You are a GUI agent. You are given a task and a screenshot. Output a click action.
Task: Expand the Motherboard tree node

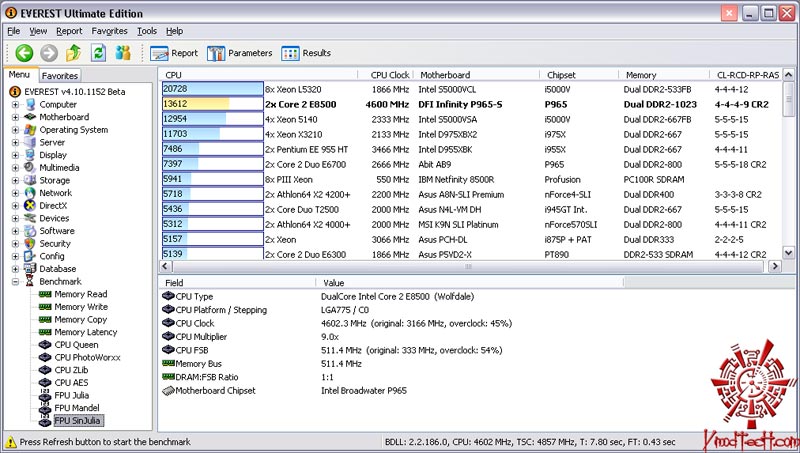point(15,117)
